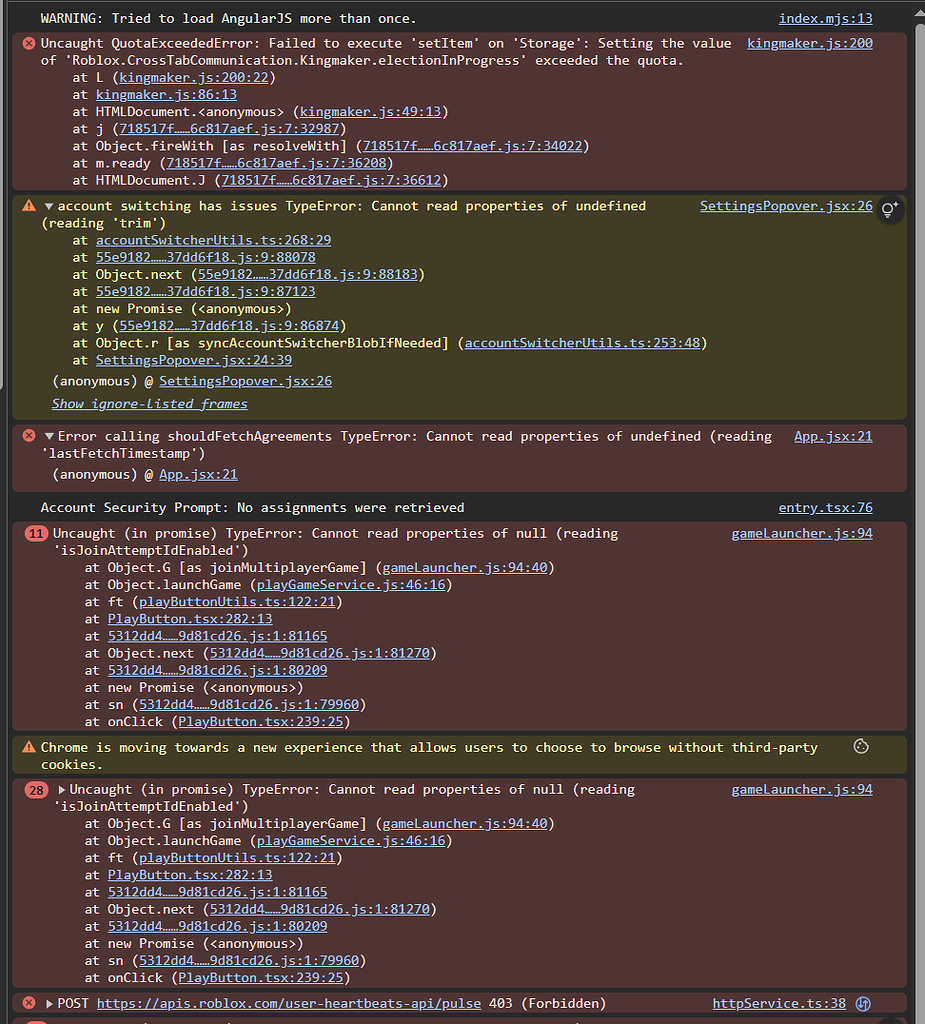Viewport: 925px width, 1024px height.
Task: Click the AI insight lightbulb icon
Action: tap(889, 209)
